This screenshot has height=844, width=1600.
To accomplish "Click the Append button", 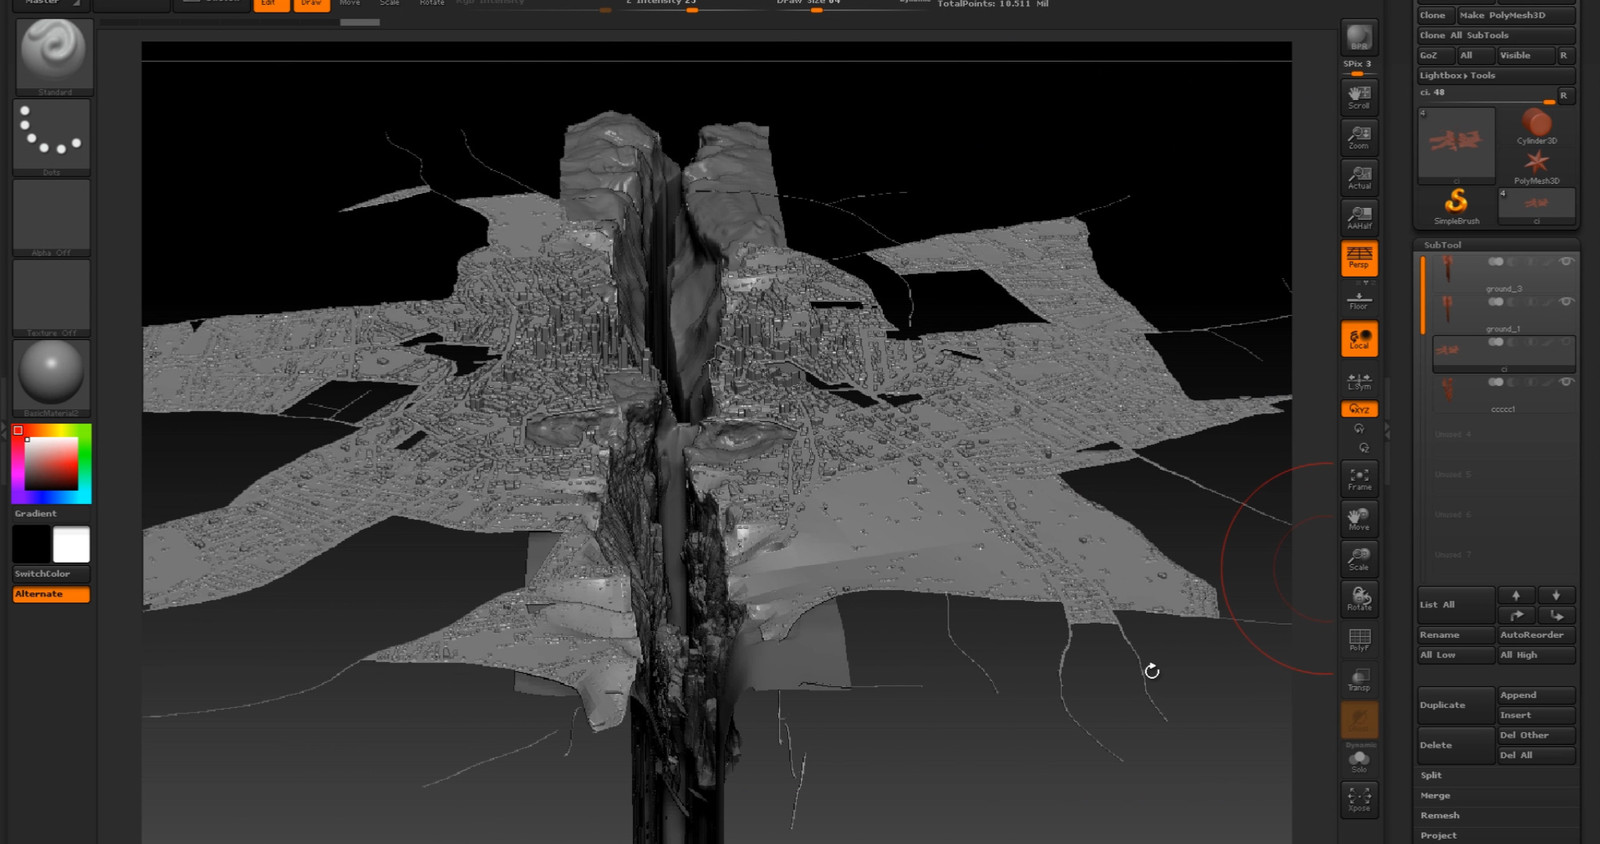I will pyautogui.click(x=1536, y=695).
